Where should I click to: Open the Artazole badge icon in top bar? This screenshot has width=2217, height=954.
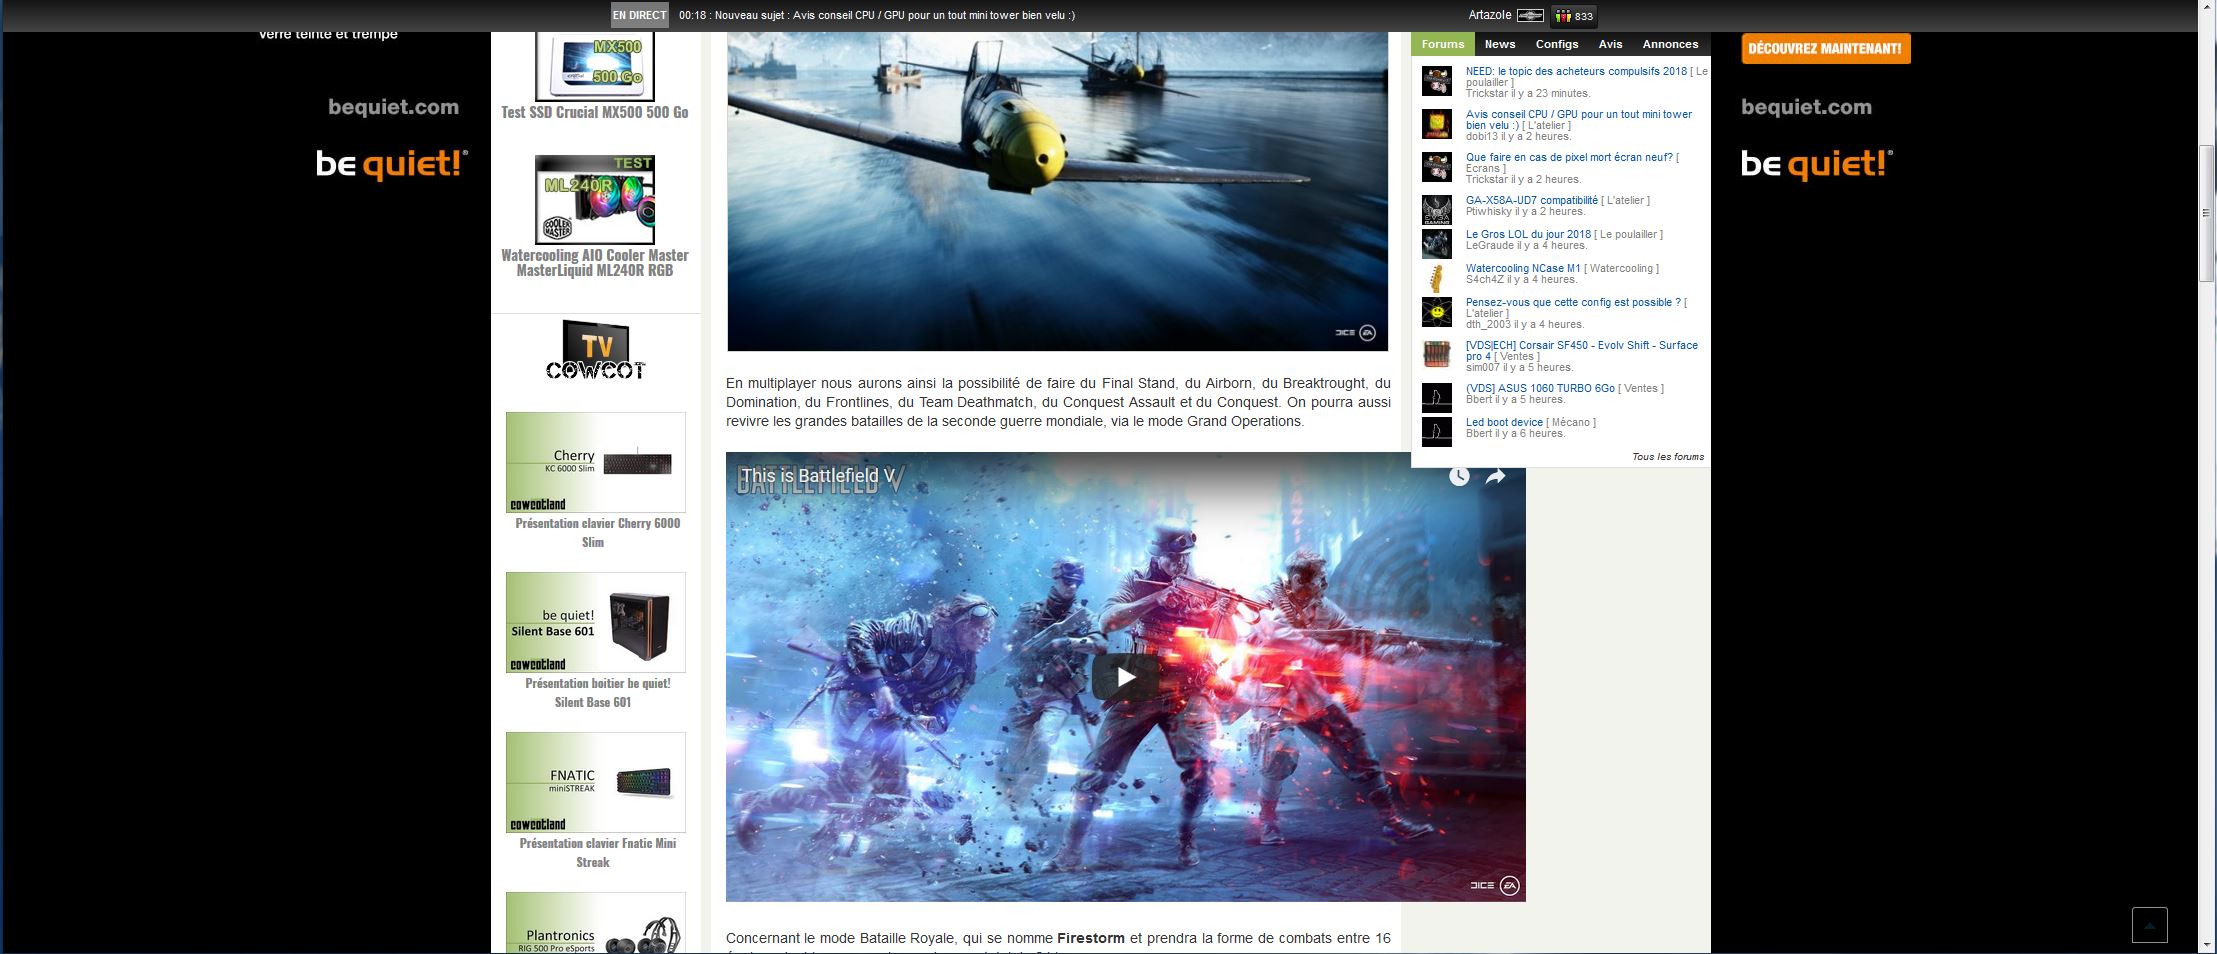pos(1530,16)
